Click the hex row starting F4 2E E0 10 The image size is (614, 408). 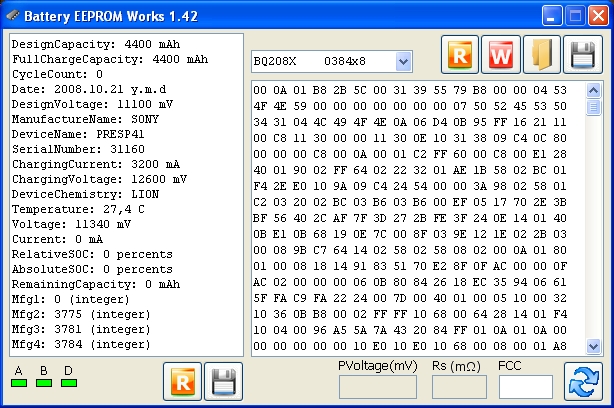[x=410, y=186]
